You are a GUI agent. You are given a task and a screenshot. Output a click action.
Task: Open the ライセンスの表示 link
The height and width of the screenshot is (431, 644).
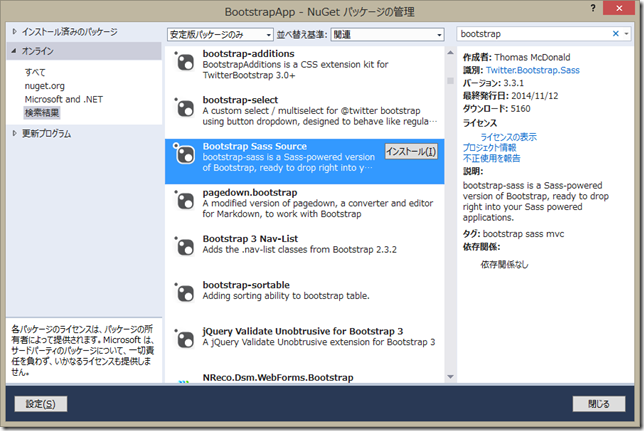click(508, 137)
